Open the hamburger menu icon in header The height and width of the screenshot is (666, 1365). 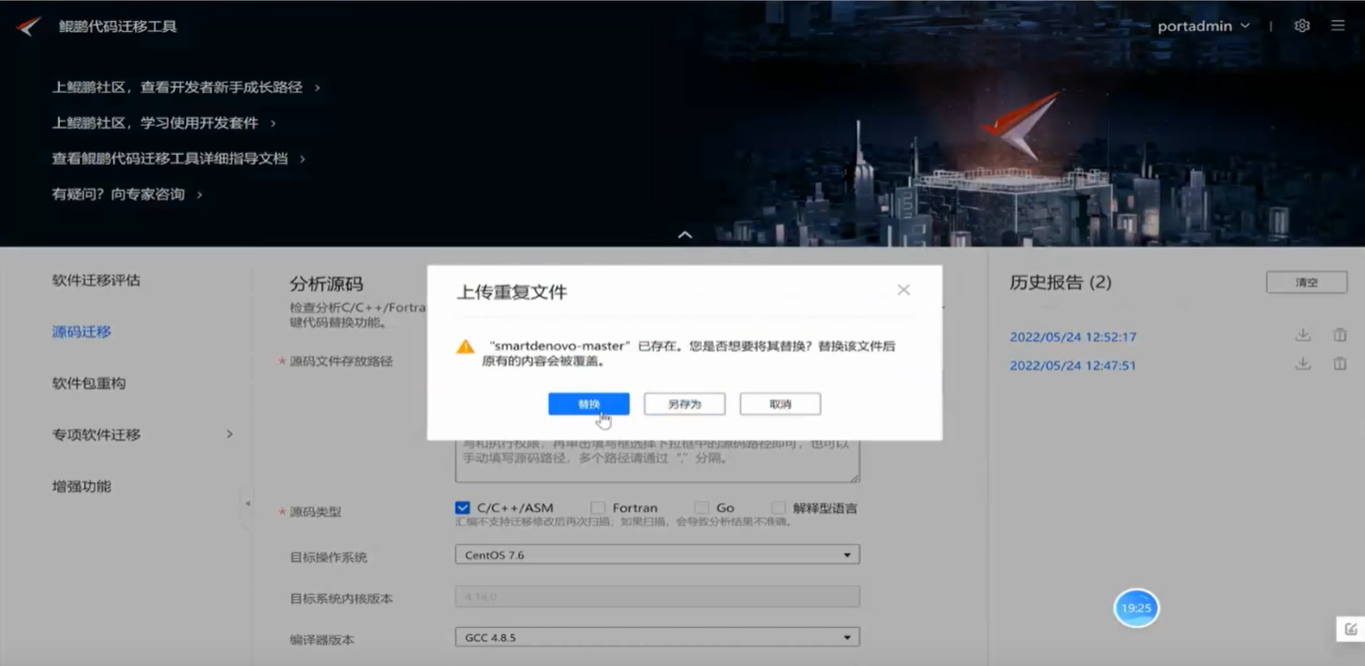click(1338, 26)
